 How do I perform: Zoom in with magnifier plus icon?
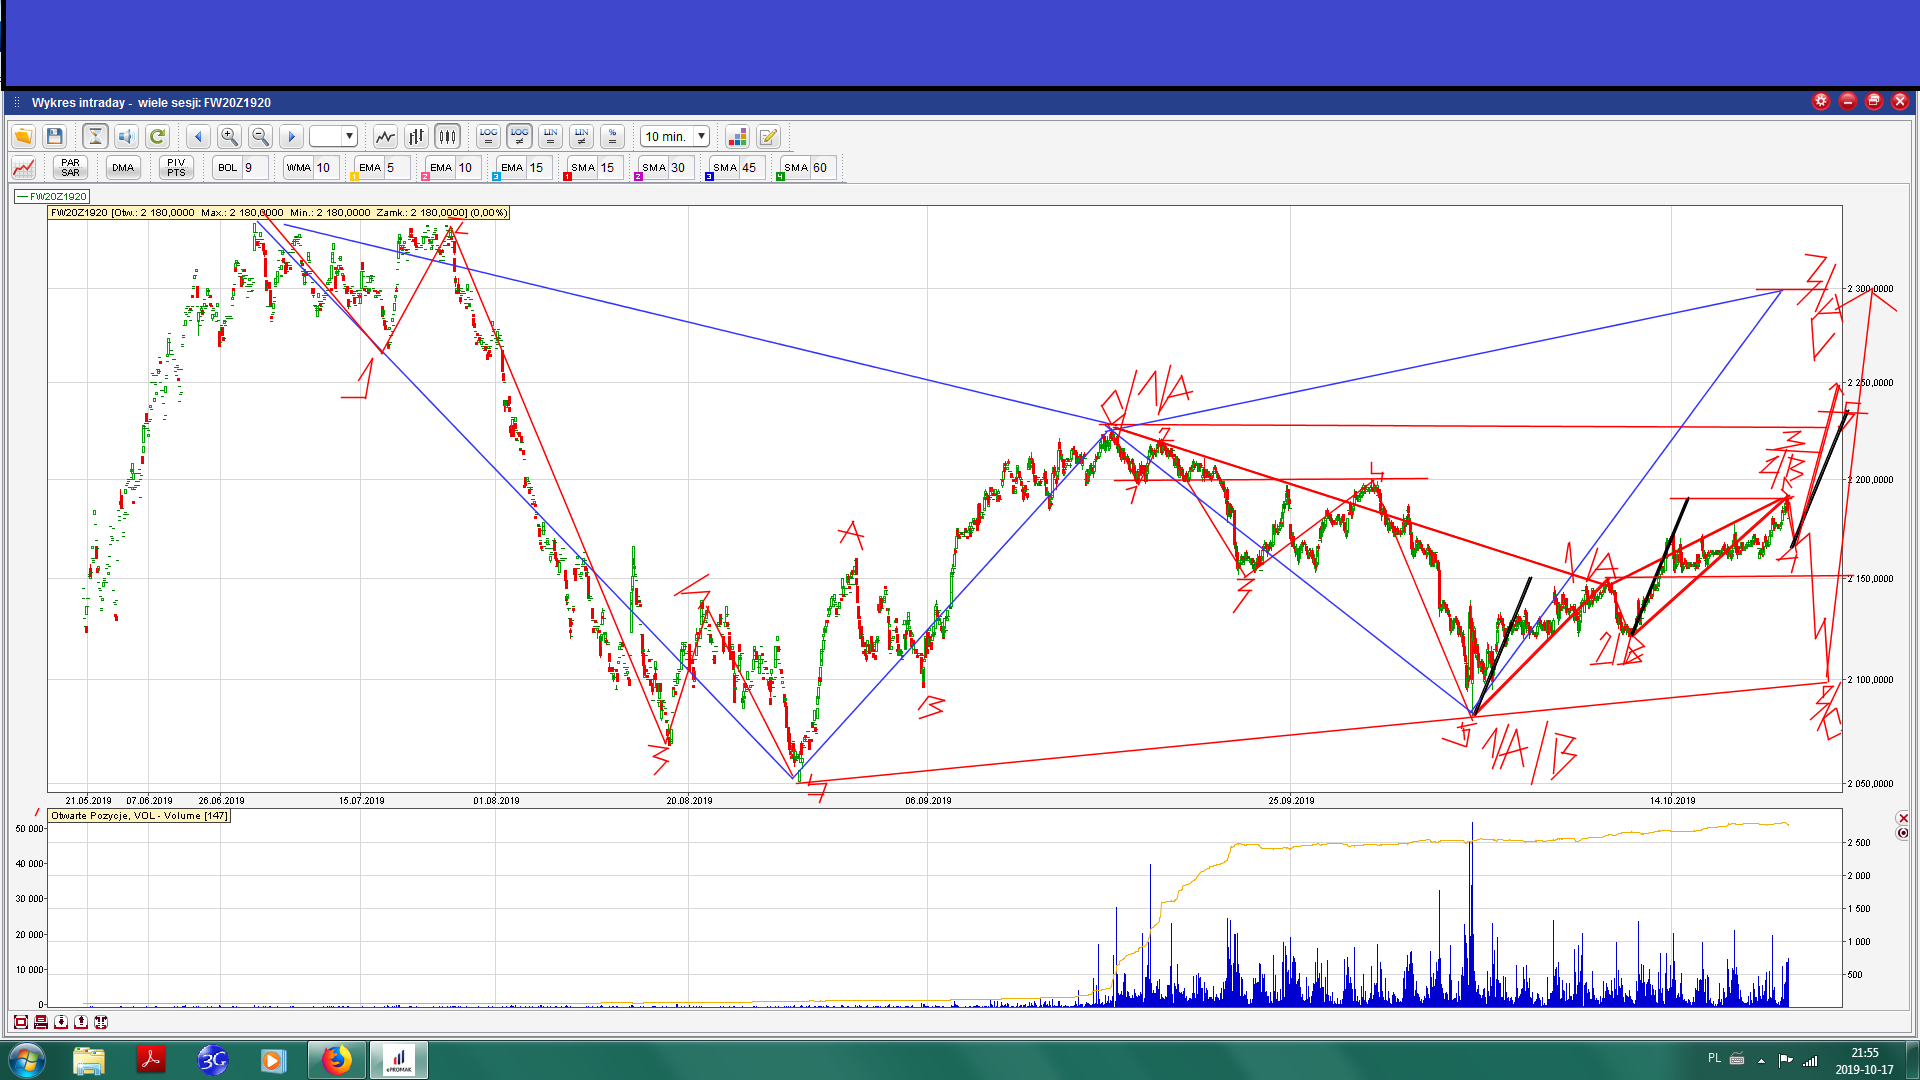[229, 136]
